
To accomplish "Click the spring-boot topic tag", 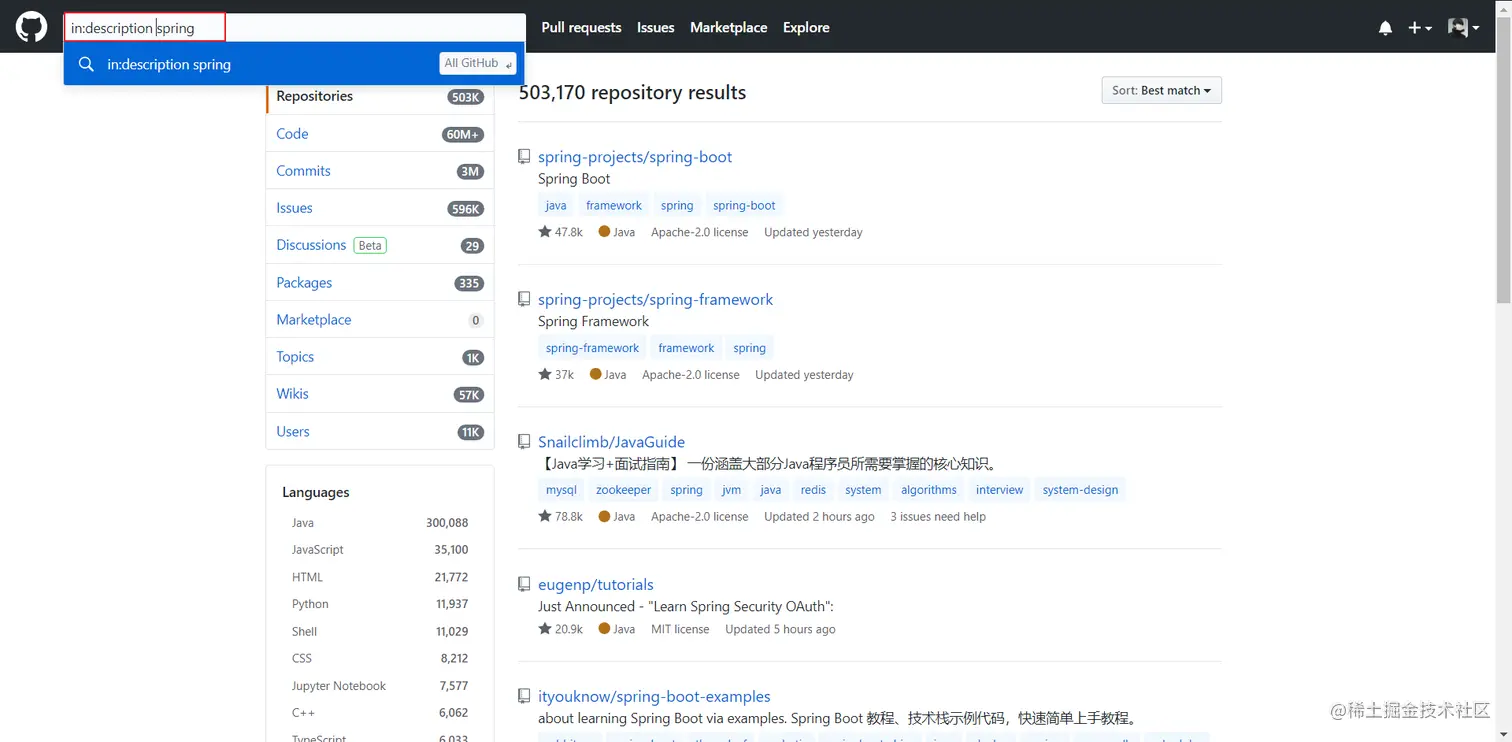I will pos(744,205).
